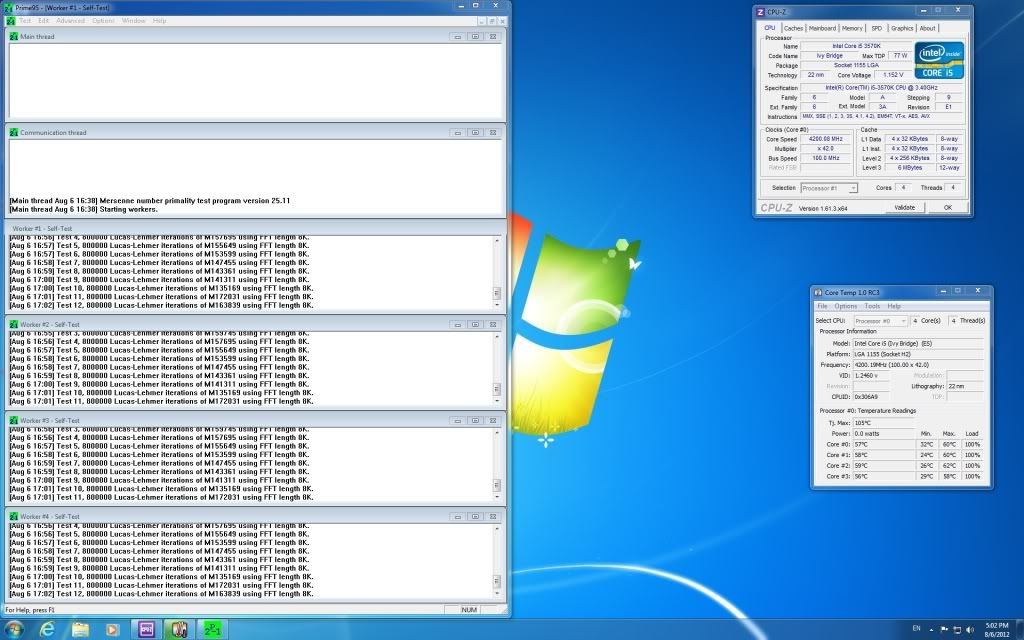Viewport: 1024px width, 640px height.
Task: Open Internet Explorer from the taskbar
Action: click(x=46, y=629)
